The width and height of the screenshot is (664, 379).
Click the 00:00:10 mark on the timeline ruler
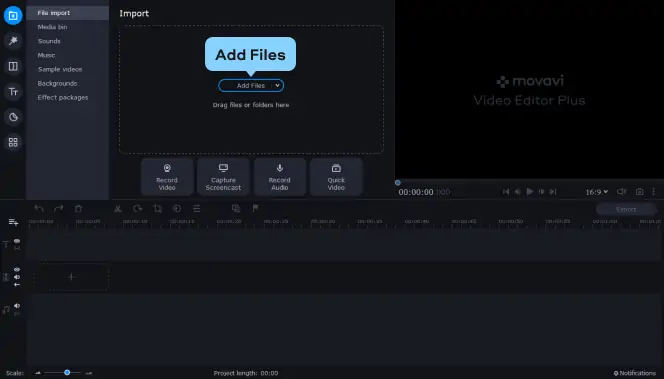click(135, 221)
